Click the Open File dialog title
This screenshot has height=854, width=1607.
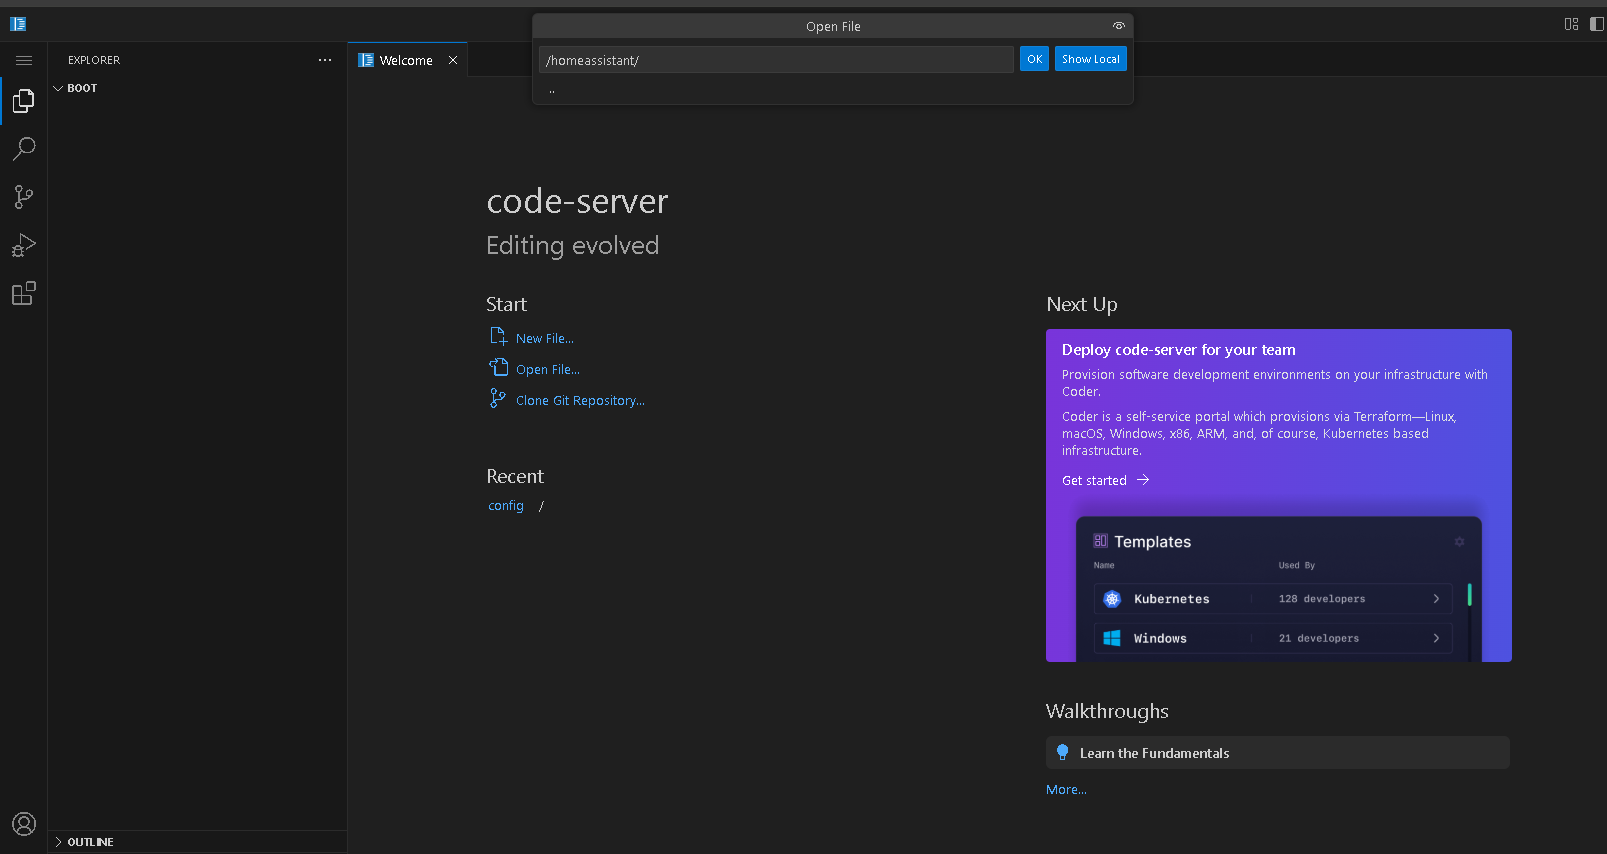click(833, 27)
